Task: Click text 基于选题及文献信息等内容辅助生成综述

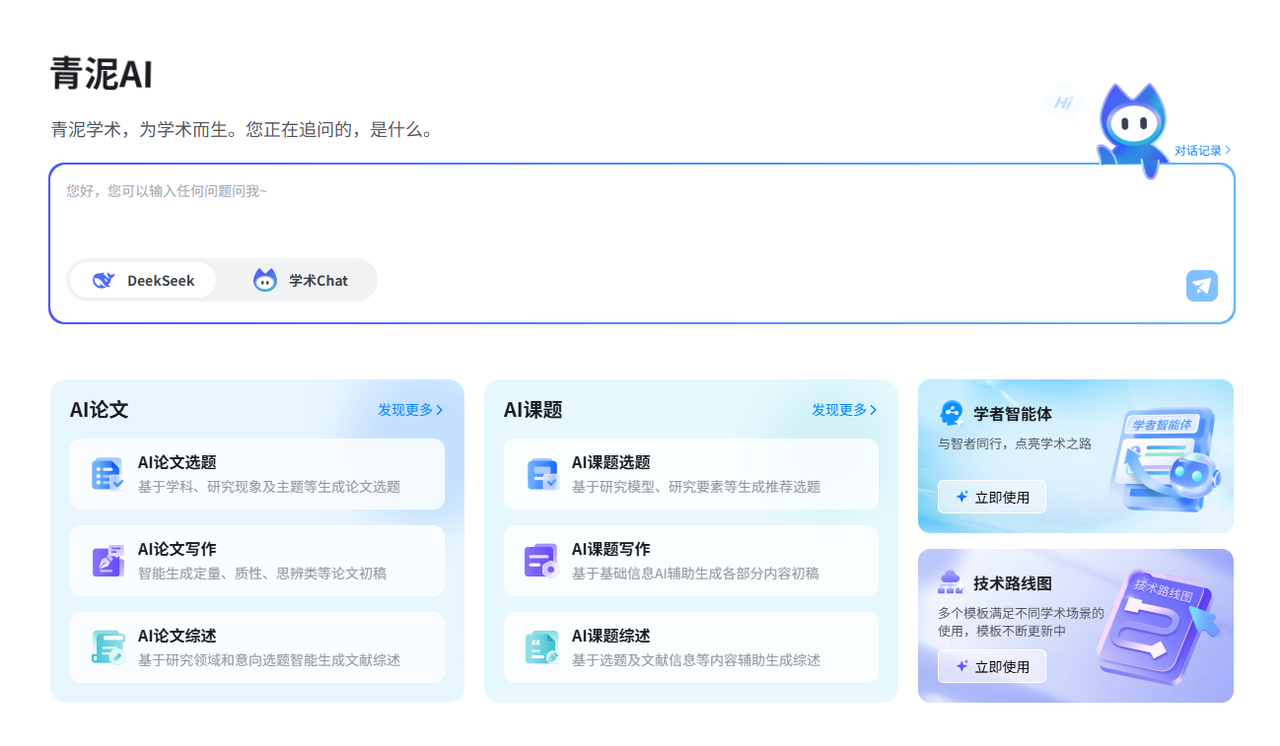Action: point(696,660)
